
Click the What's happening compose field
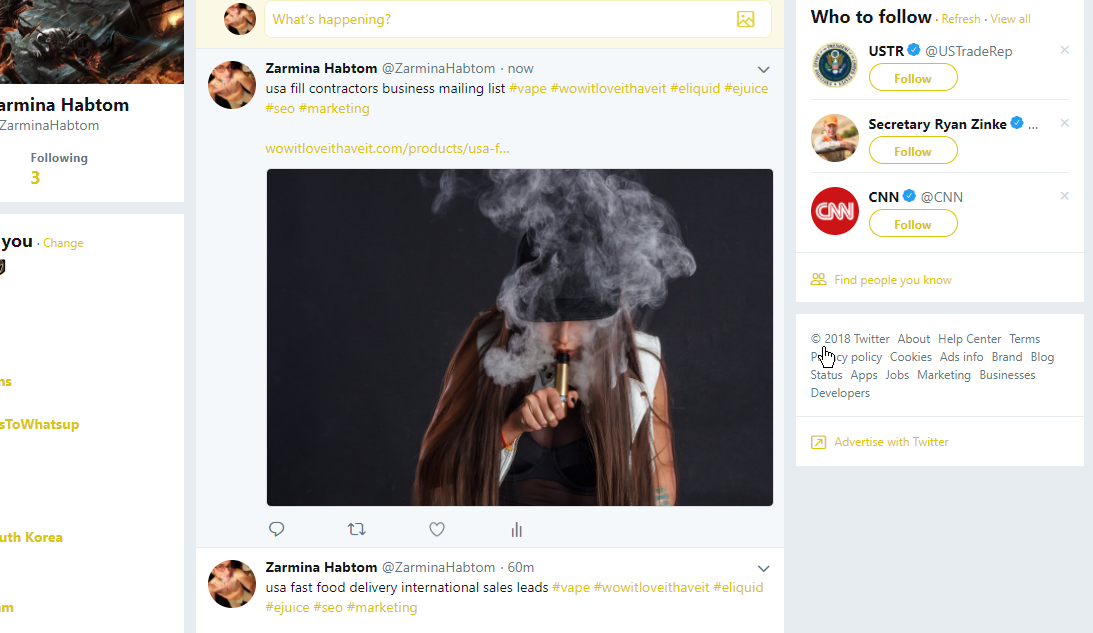click(x=500, y=19)
